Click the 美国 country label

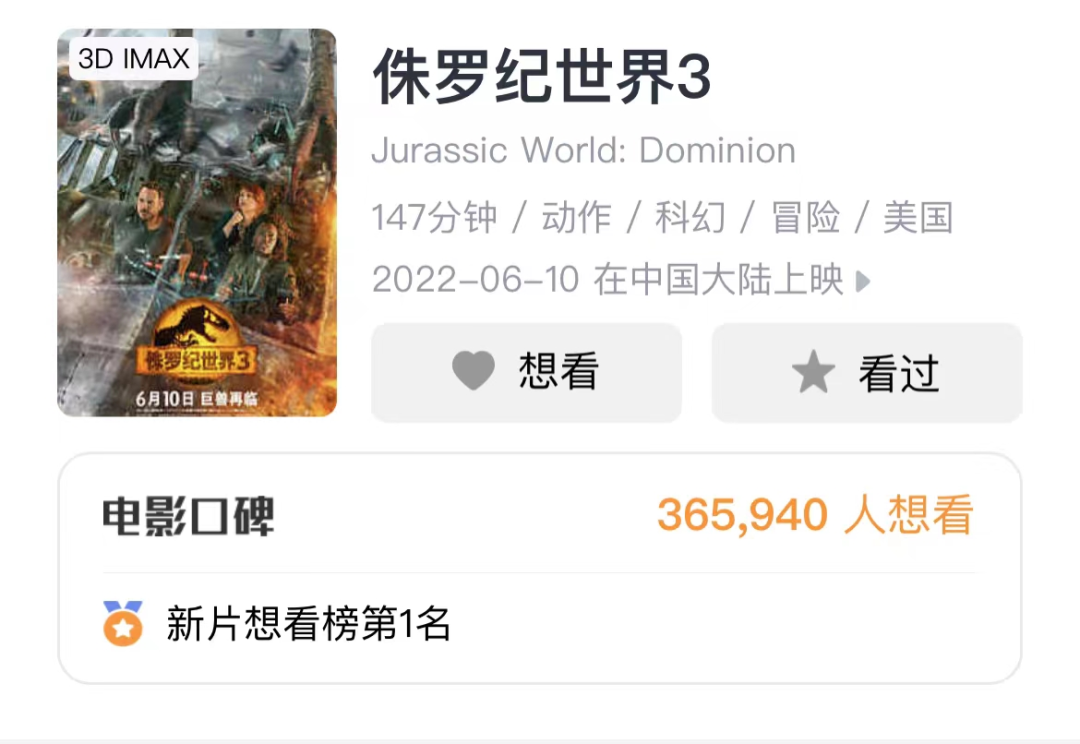point(918,218)
